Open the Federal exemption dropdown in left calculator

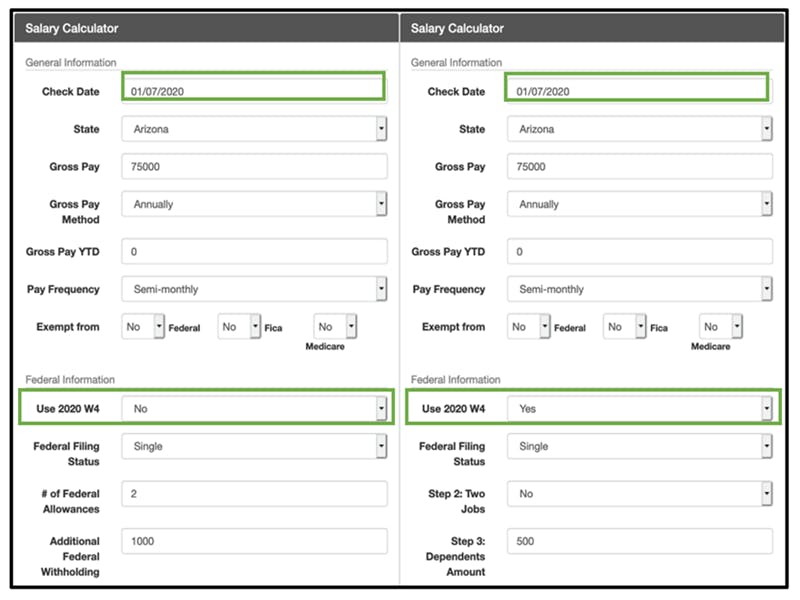tap(143, 327)
